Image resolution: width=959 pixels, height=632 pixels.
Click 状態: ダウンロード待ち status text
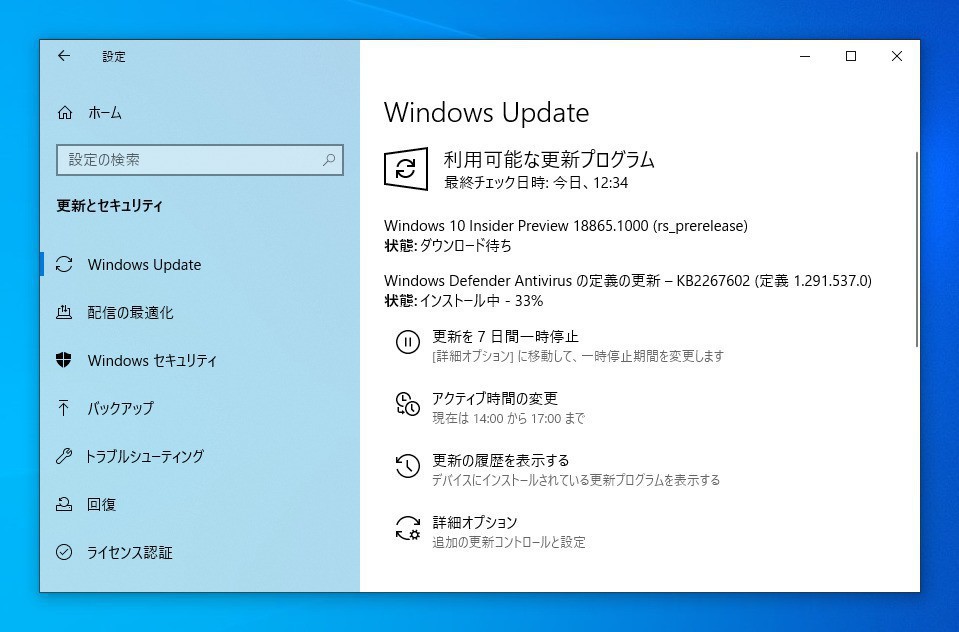[x=448, y=245]
